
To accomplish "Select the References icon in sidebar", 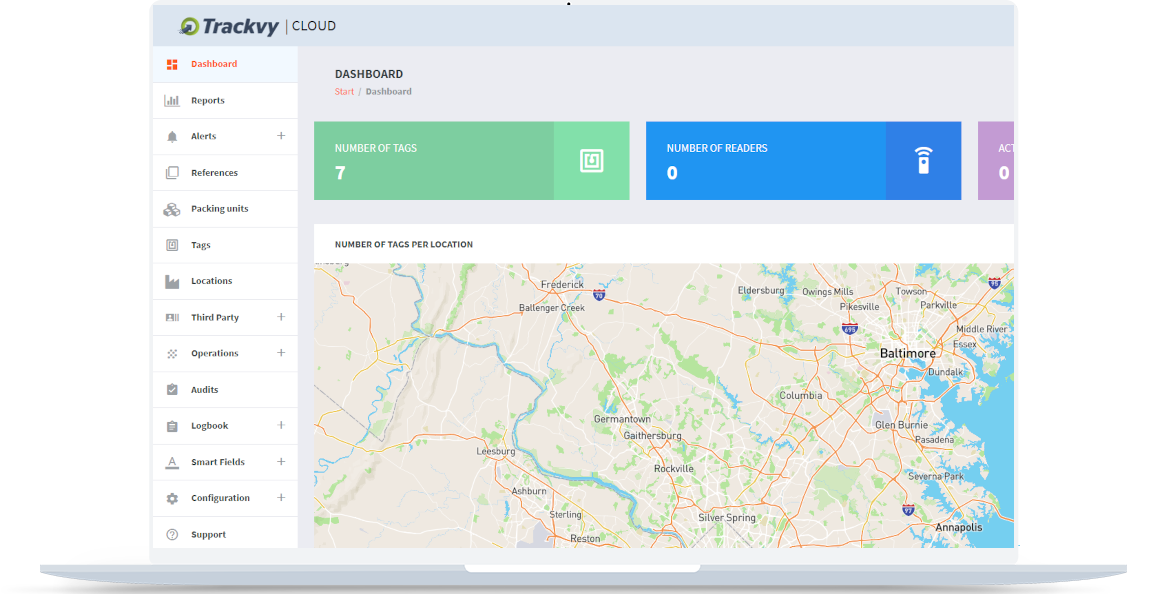I will 170,172.
